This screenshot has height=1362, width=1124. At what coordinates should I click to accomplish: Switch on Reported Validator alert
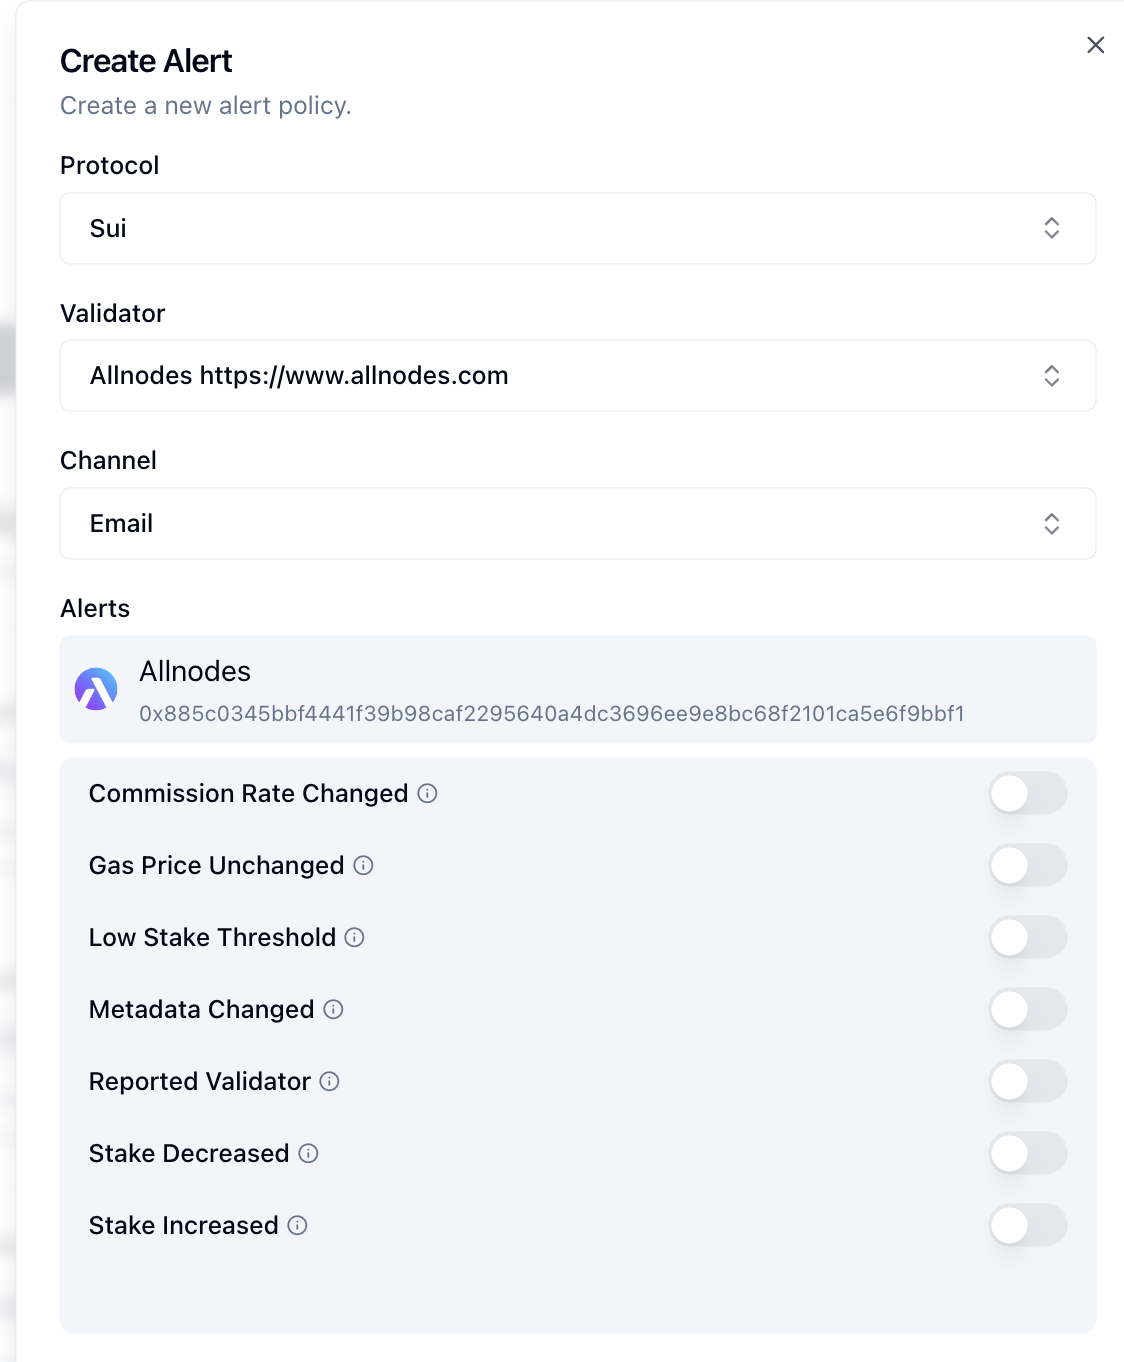[x=1028, y=1082]
